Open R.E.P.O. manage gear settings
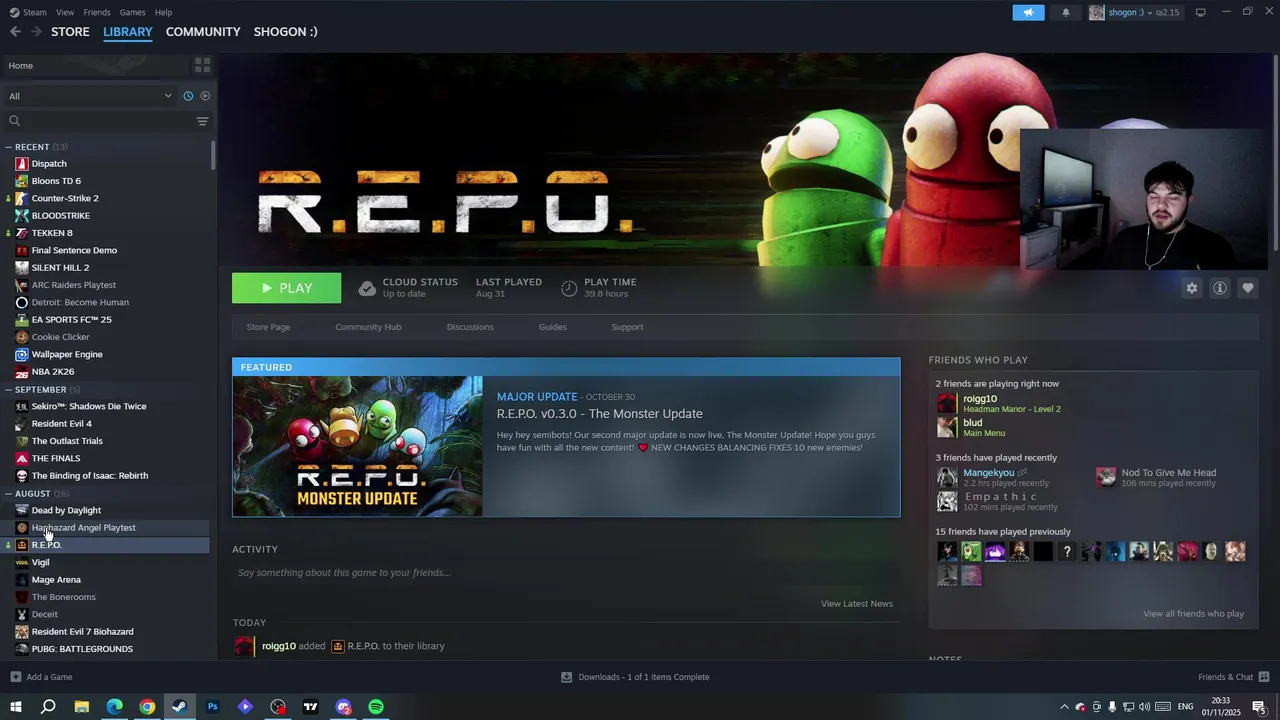The image size is (1280, 720). (x=1192, y=288)
